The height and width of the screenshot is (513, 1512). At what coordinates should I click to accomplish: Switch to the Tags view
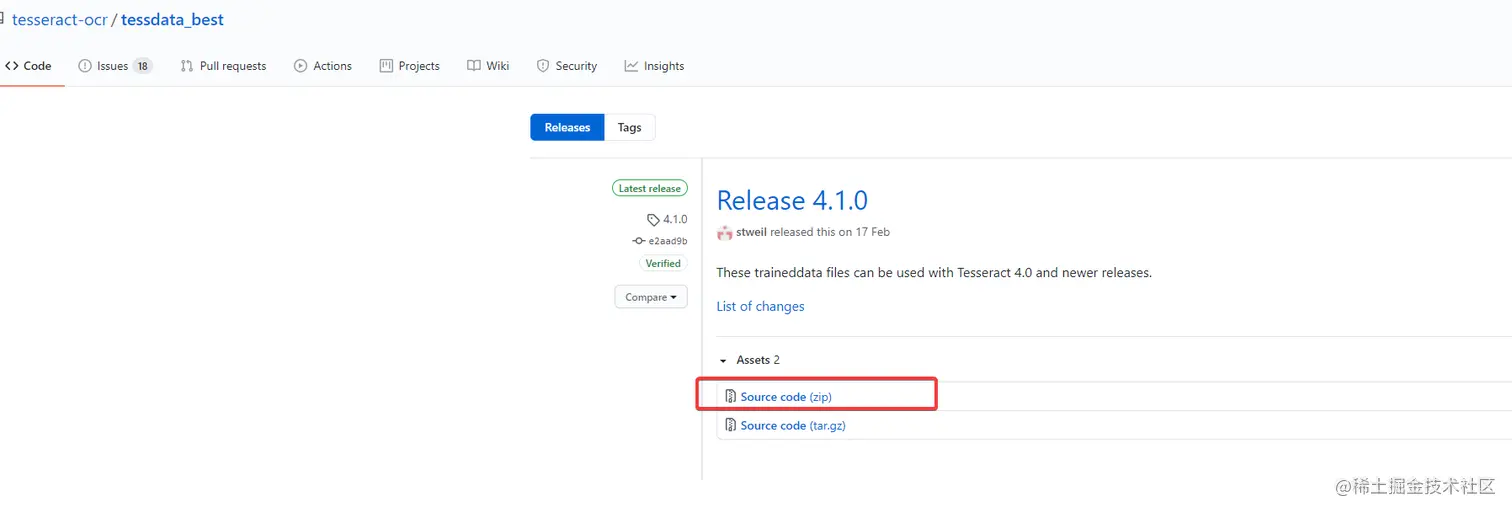pyautogui.click(x=630, y=128)
